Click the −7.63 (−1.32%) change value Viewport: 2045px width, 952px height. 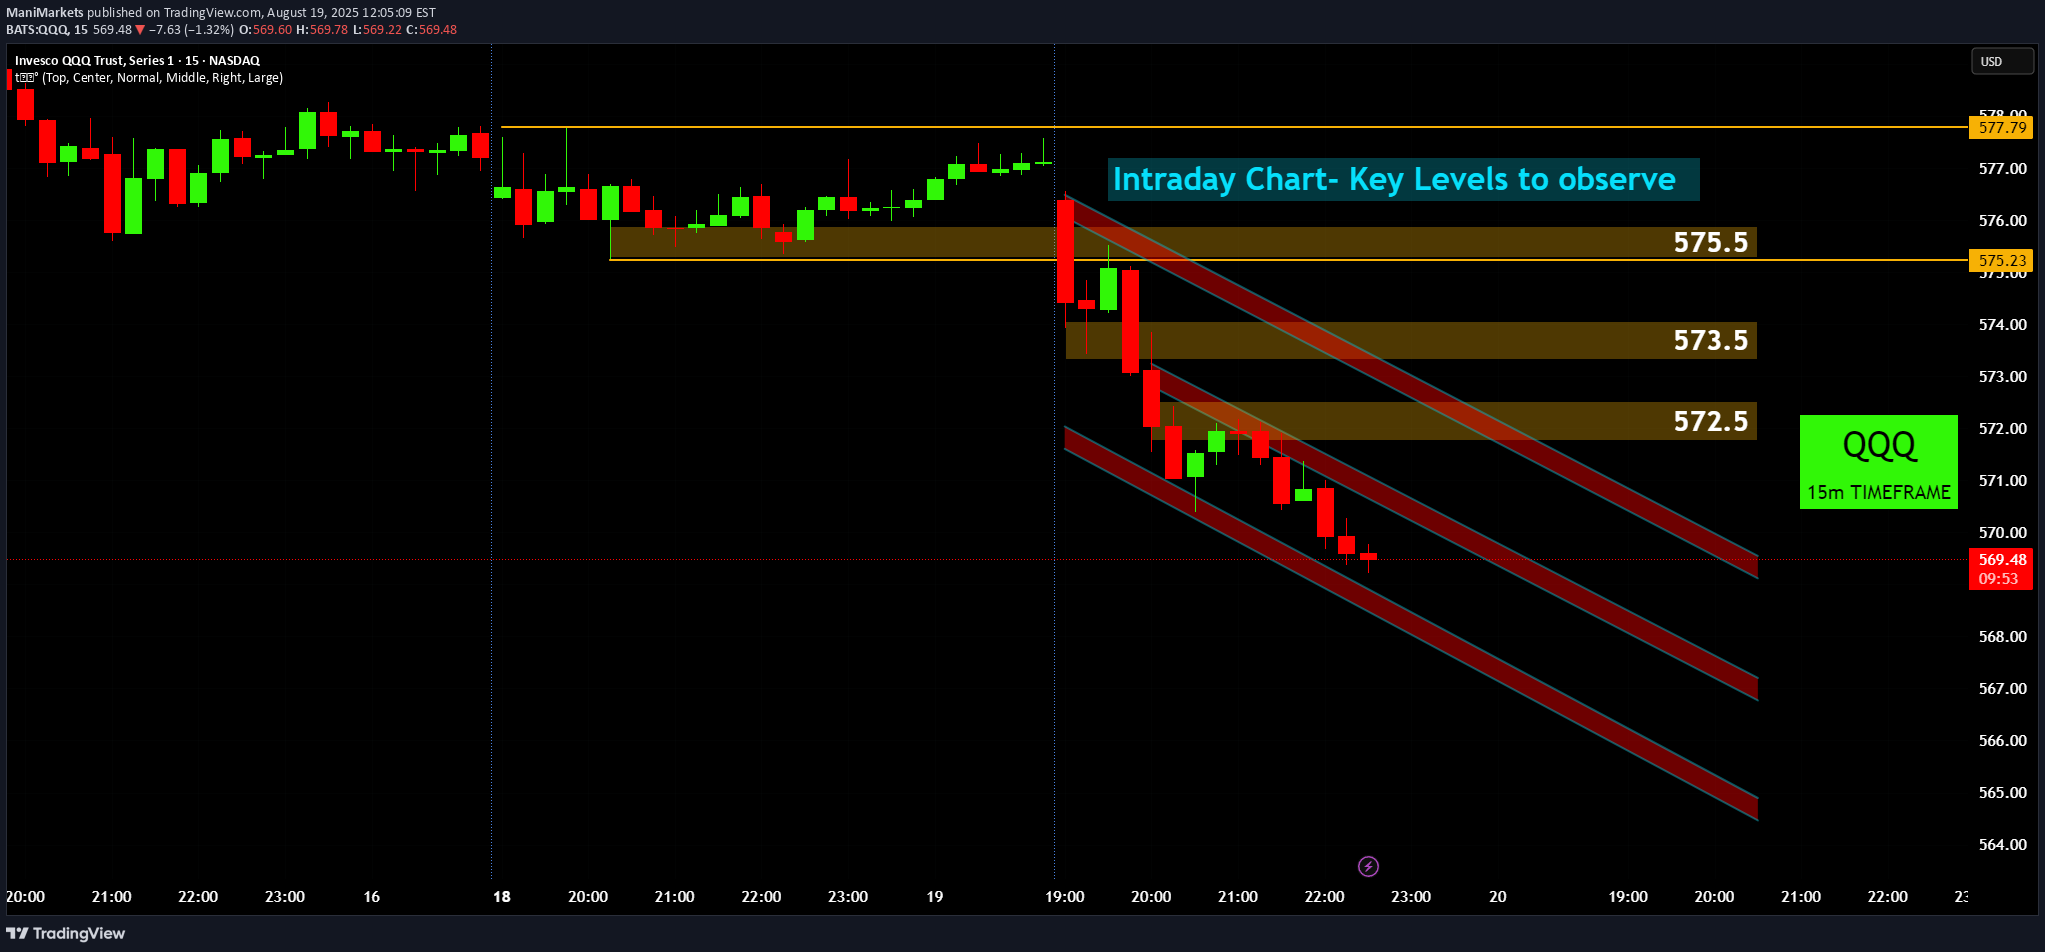191,30
